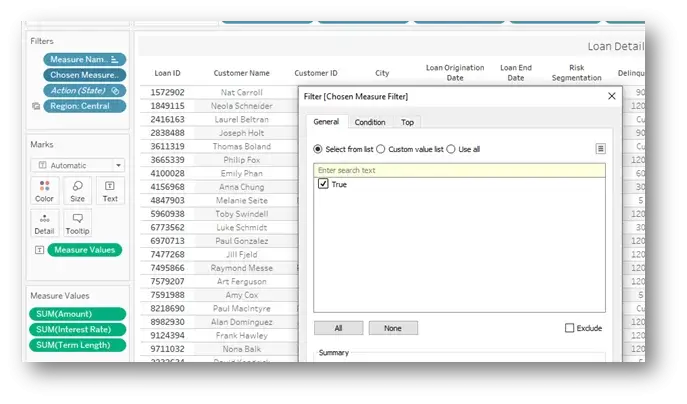Click the text icon beside Measure Values pill
687x404 pixels.
point(39,250)
